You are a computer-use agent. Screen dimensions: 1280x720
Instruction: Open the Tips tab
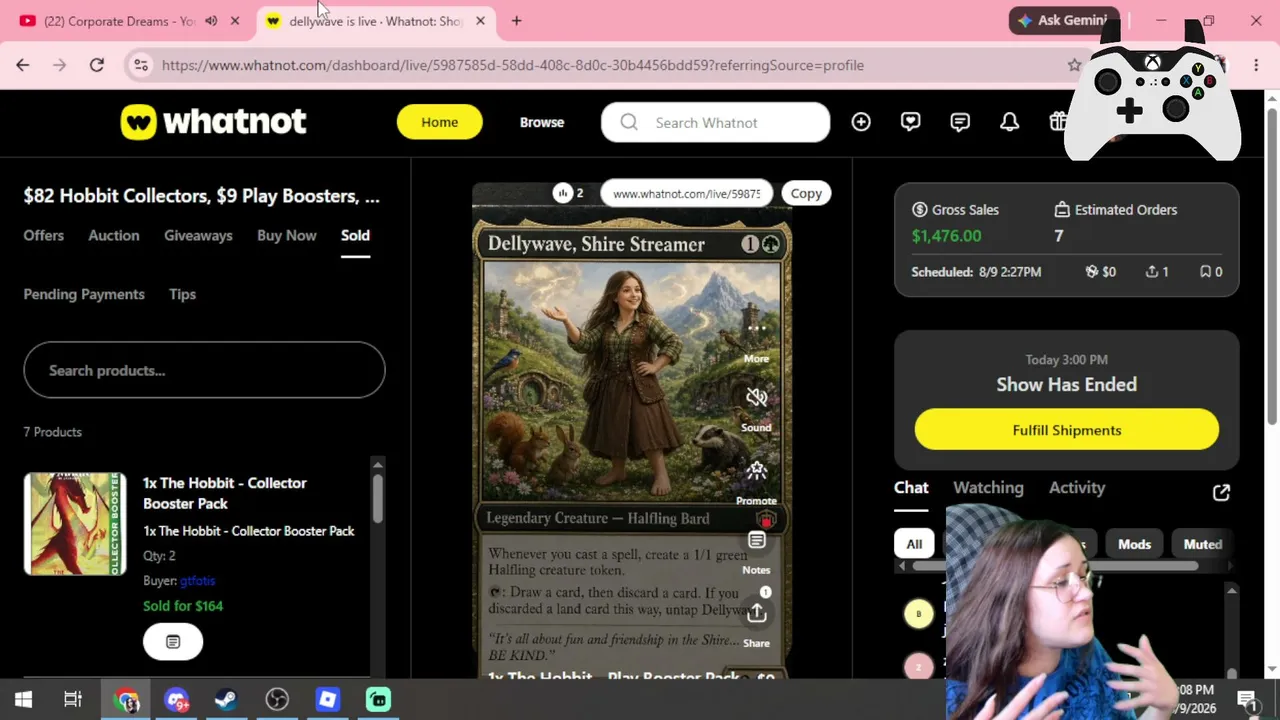183,294
